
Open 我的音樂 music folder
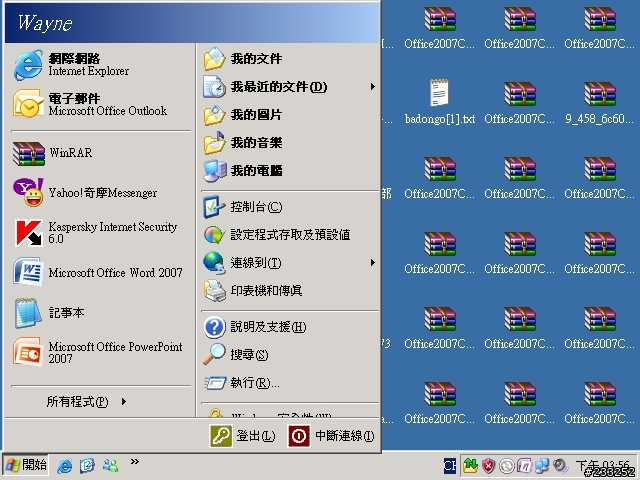pos(290,143)
